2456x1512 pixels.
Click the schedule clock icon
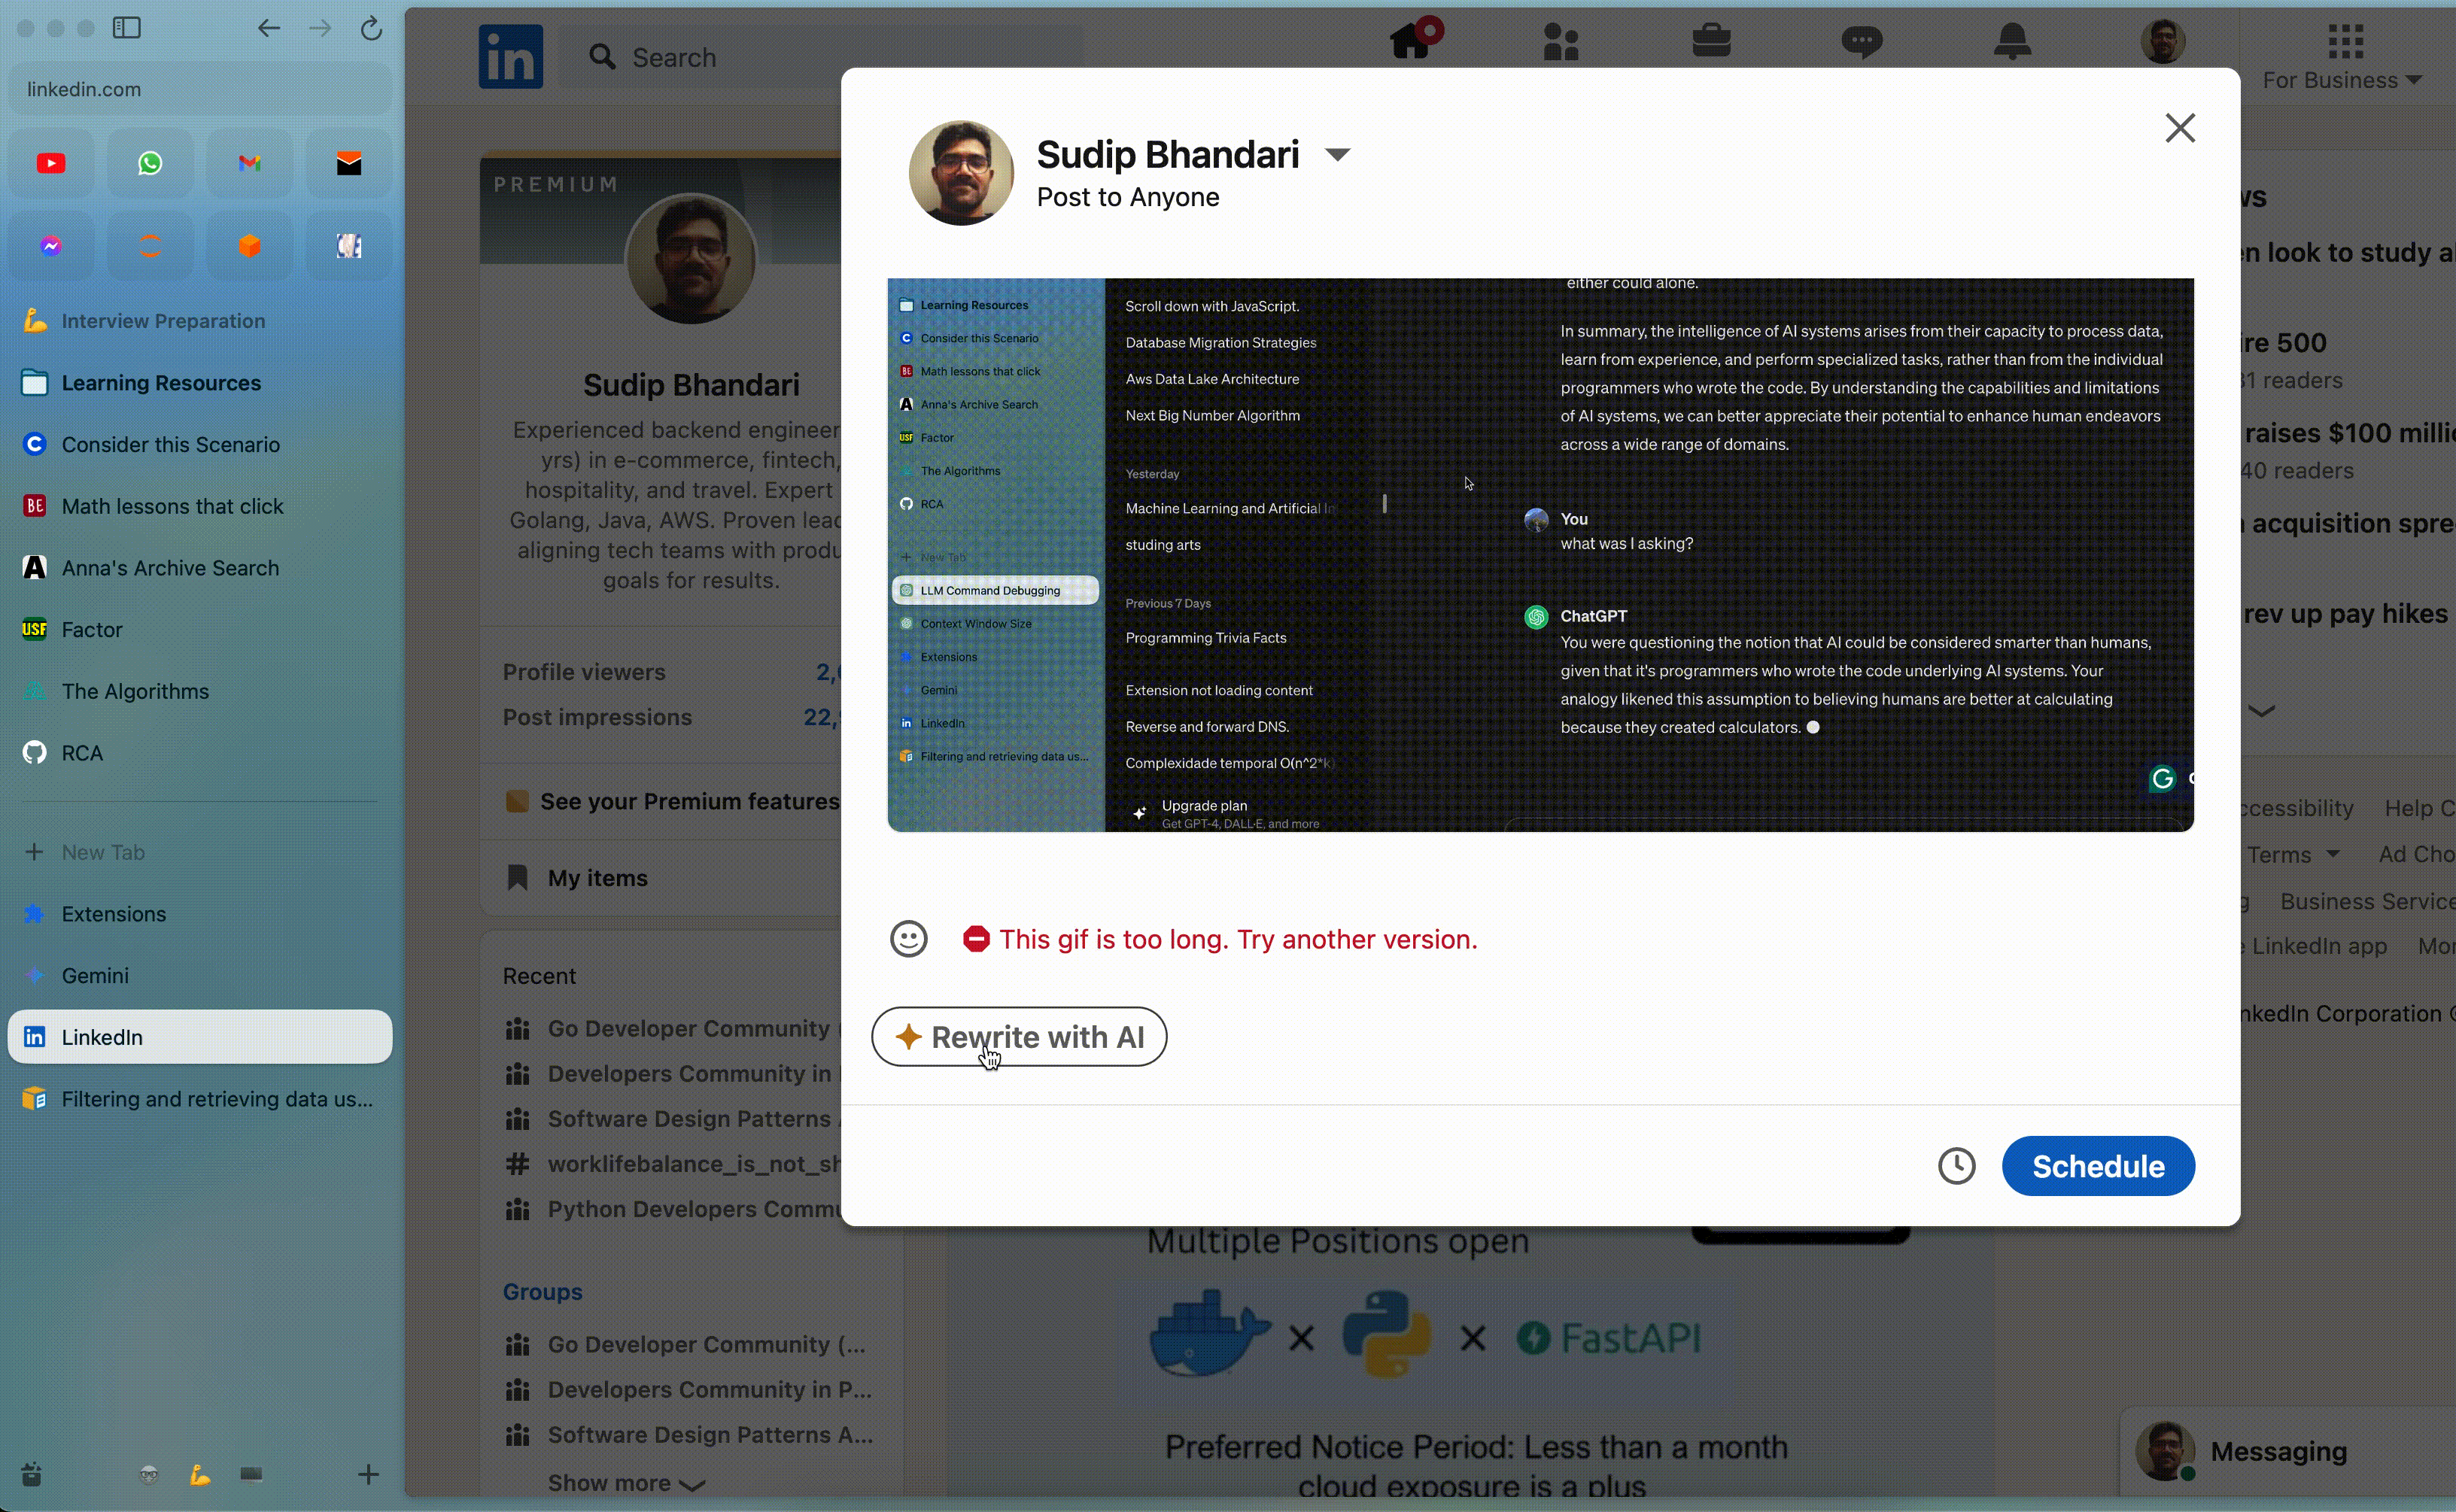(1956, 1166)
